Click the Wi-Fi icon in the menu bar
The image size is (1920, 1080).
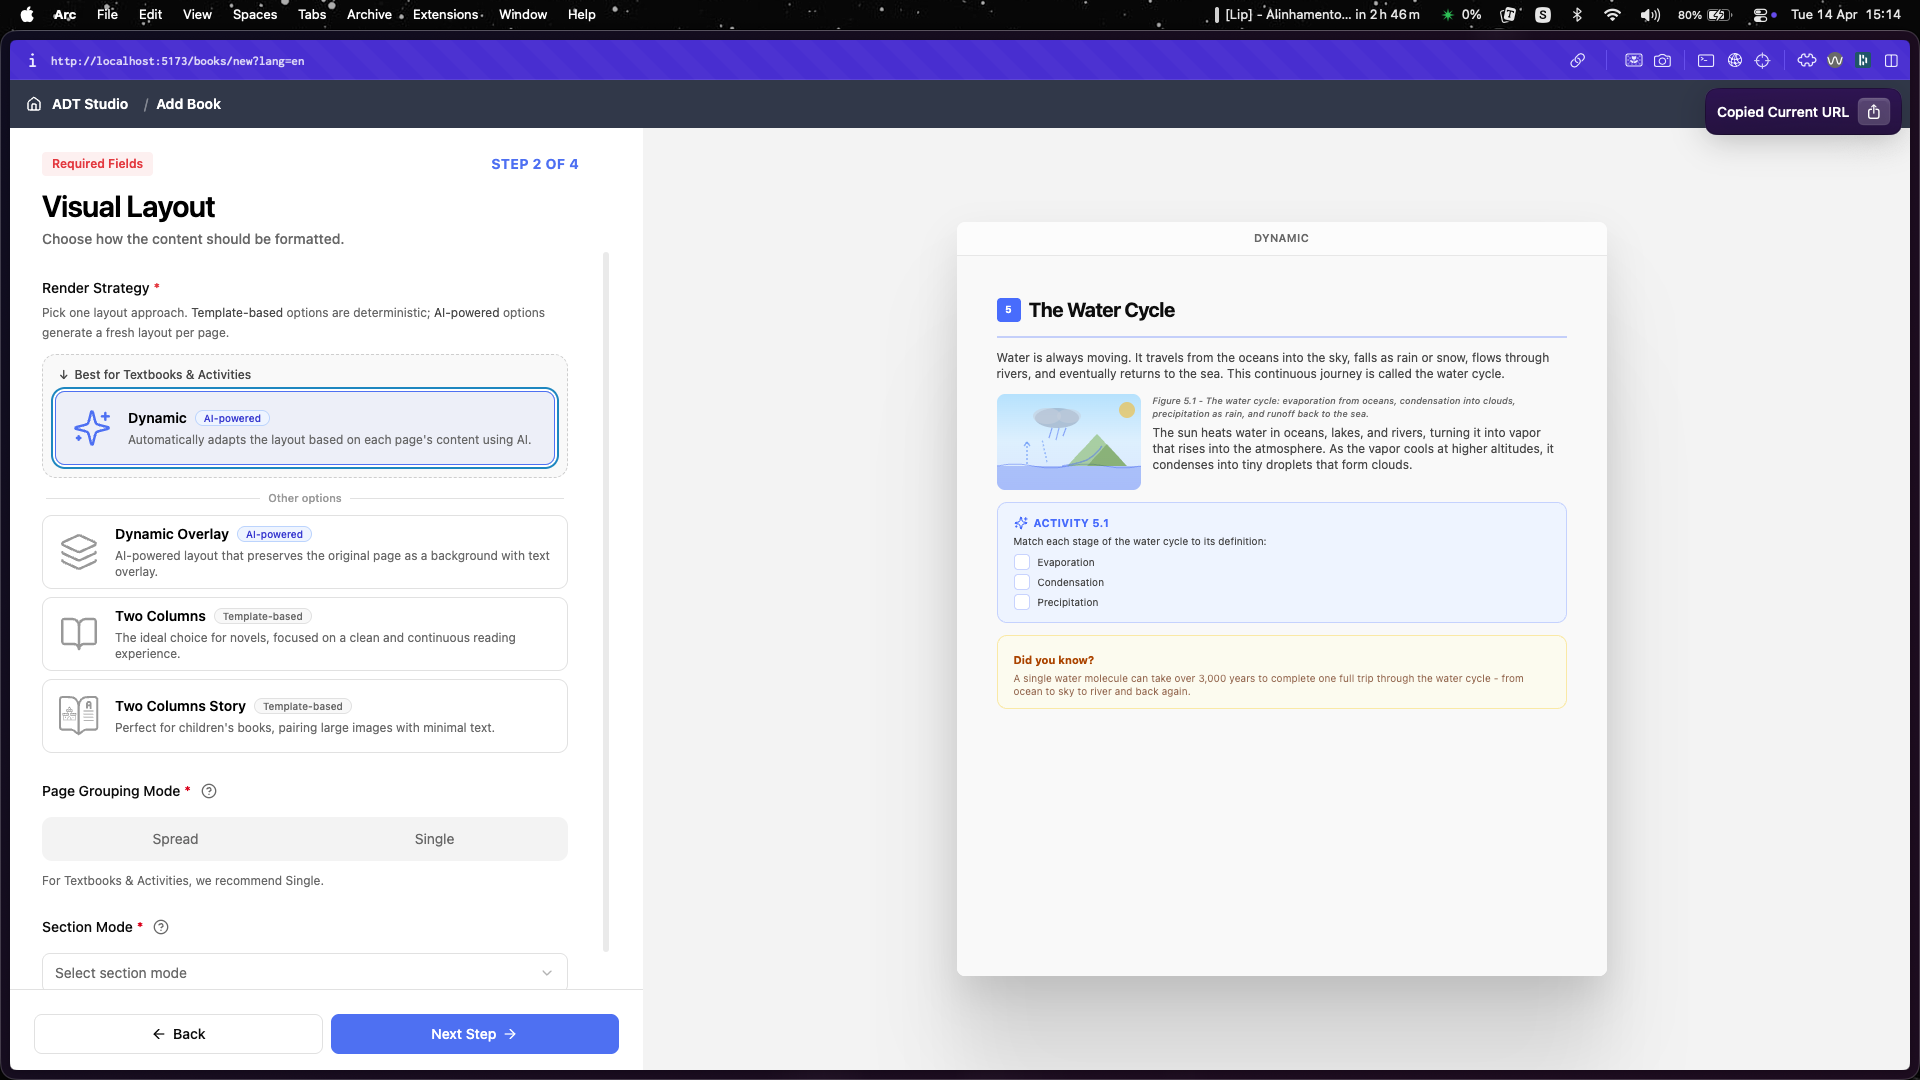(x=1612, y=15)
